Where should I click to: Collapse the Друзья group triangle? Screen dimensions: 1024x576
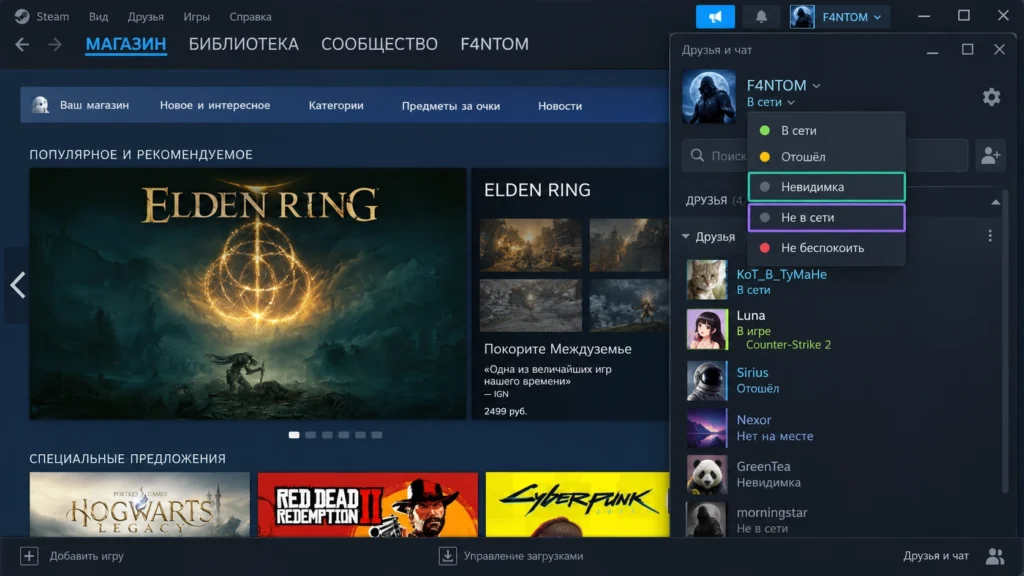click(x=686, y=236)
